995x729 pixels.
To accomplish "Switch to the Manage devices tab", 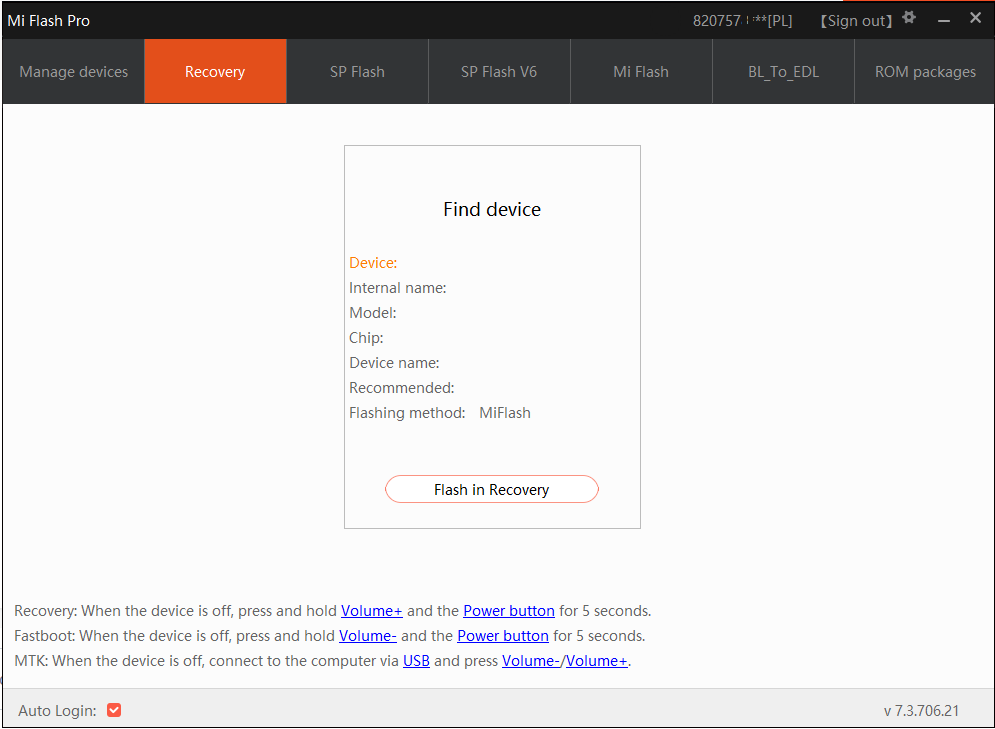I will pyautogui.click(x=73, y=72).
